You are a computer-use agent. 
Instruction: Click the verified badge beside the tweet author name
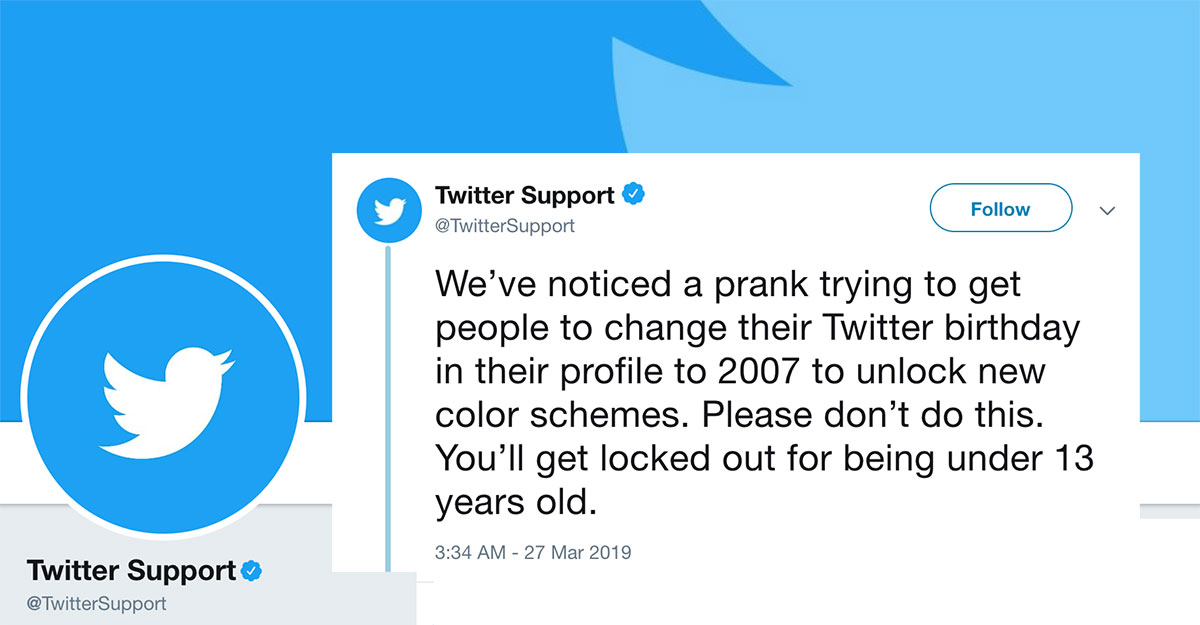[633, 194]
